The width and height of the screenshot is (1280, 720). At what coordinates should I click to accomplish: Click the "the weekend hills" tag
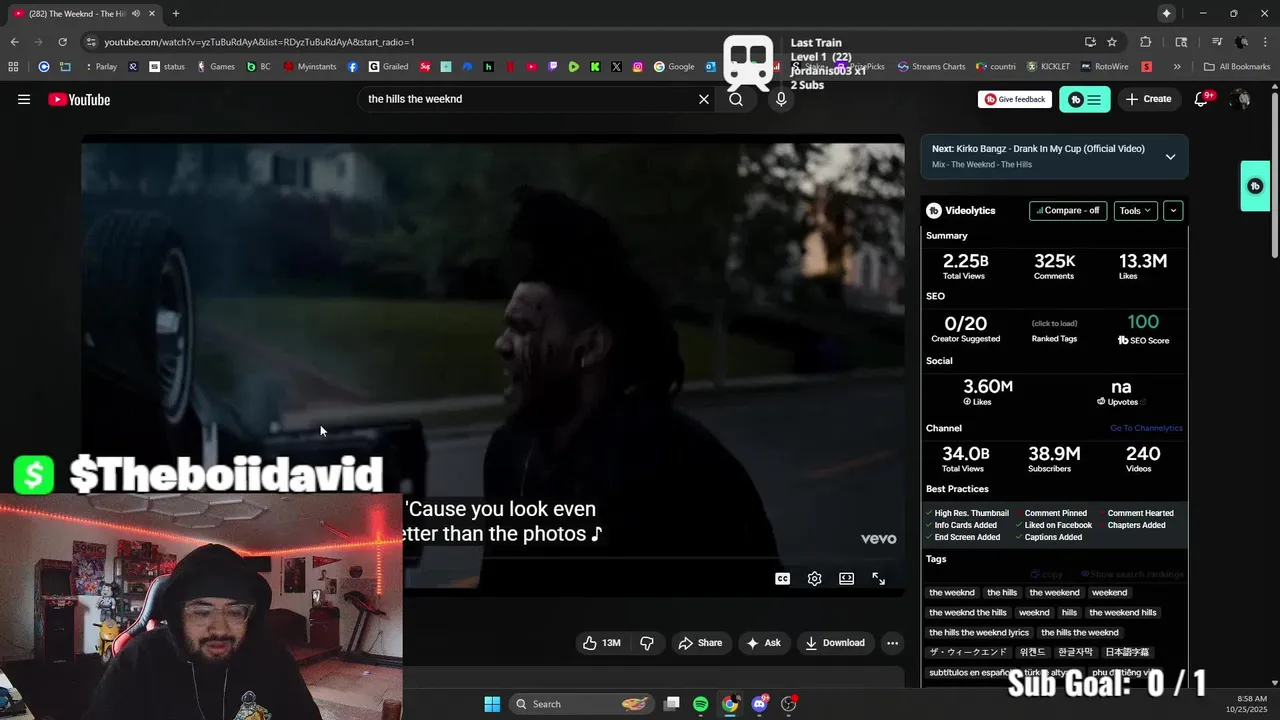pos(1122,613)
